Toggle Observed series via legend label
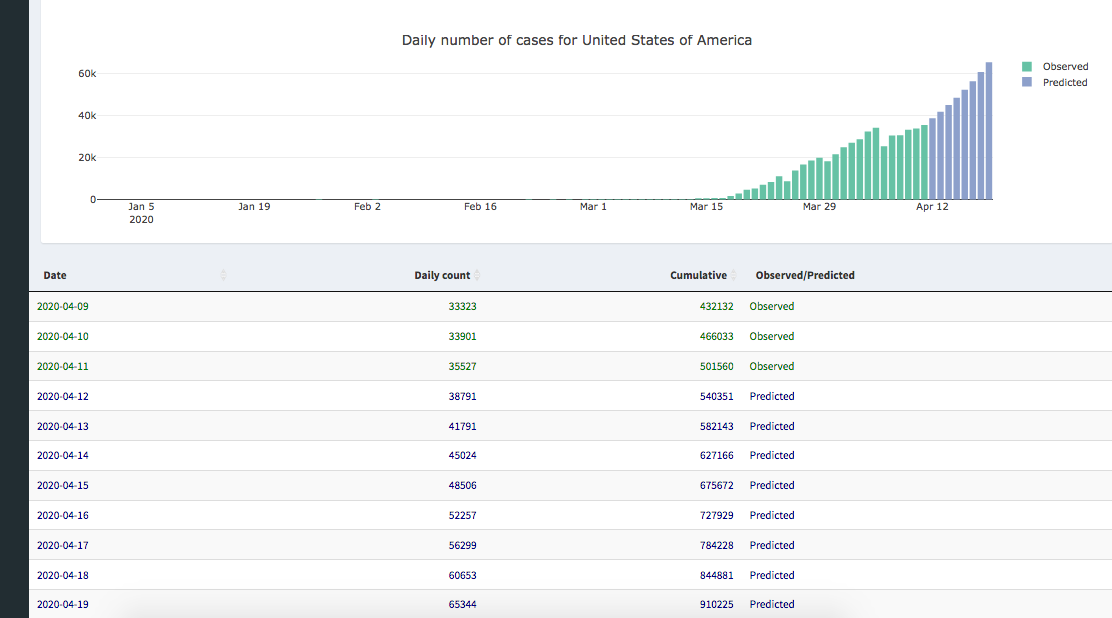The height and width of the screenshot is (618, 1112). (1065, 67)
